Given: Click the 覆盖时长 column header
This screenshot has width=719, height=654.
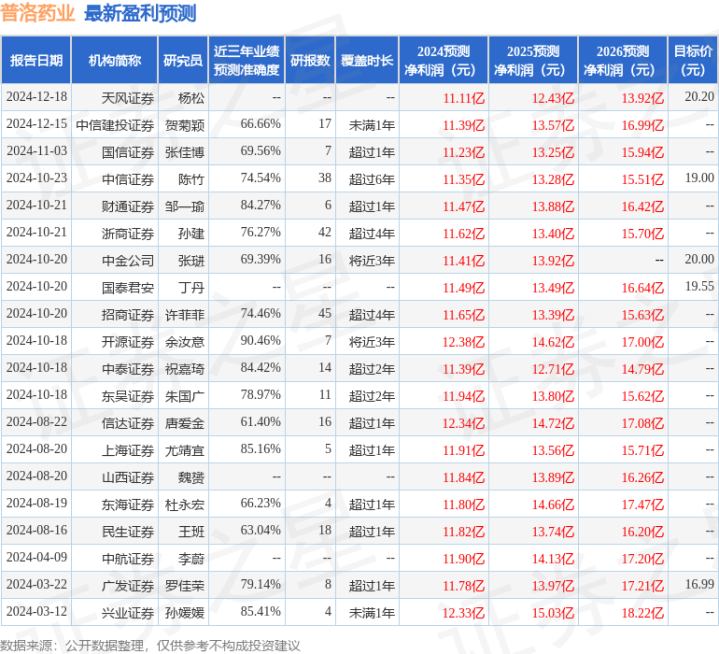Looking at the screenshot, I should point(367,61).
